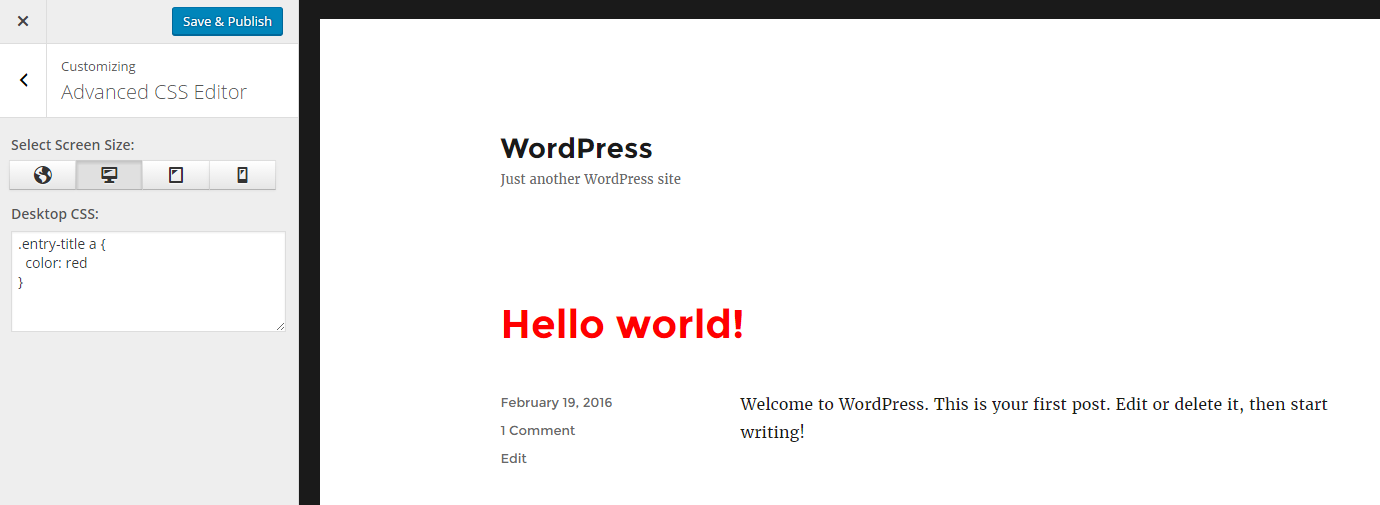Click the 'Advanced CSS Editor' heading

click(x=154, y=92)
